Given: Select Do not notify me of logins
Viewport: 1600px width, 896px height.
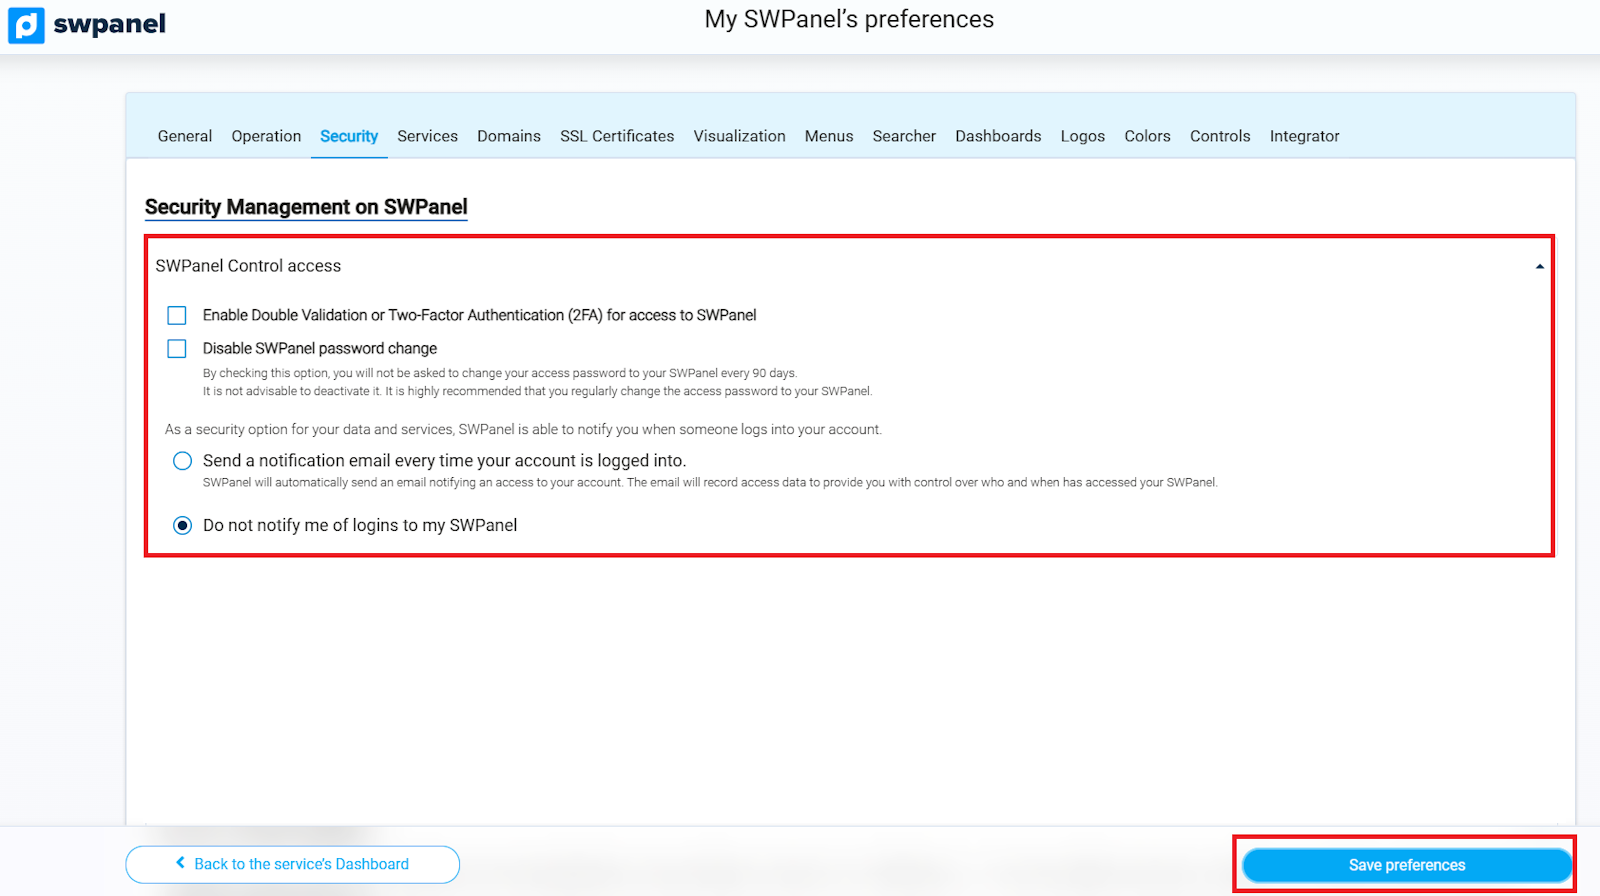Looking at the screenshot, I should pos(182,526).
